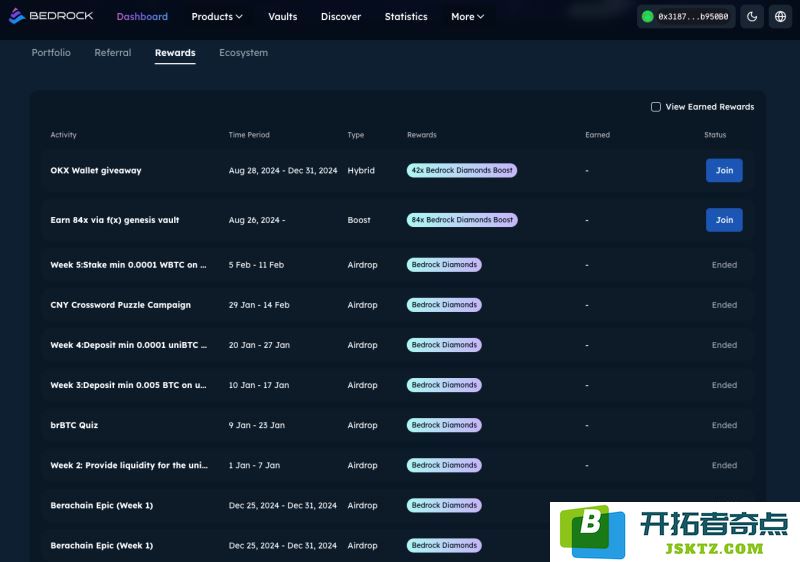Open the brBTC Quiz activity
The height and width of the screenshot is (562, 800).
[74, 425]
